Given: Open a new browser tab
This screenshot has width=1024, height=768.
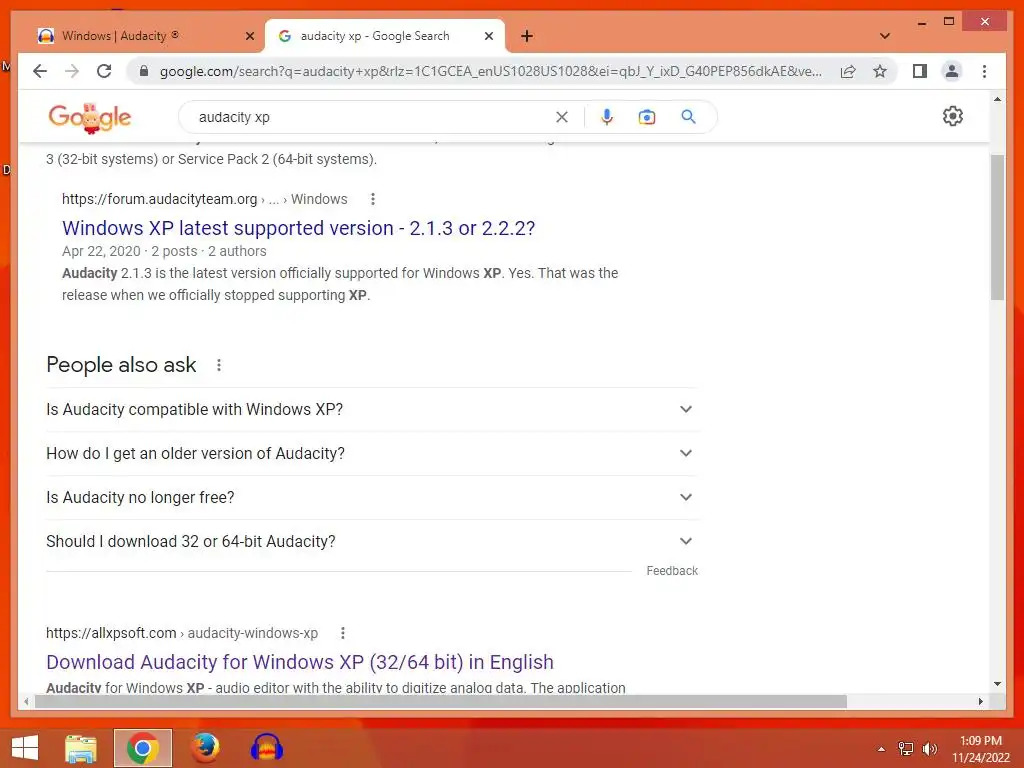Looking at the screenshot, I should point(527,36).
